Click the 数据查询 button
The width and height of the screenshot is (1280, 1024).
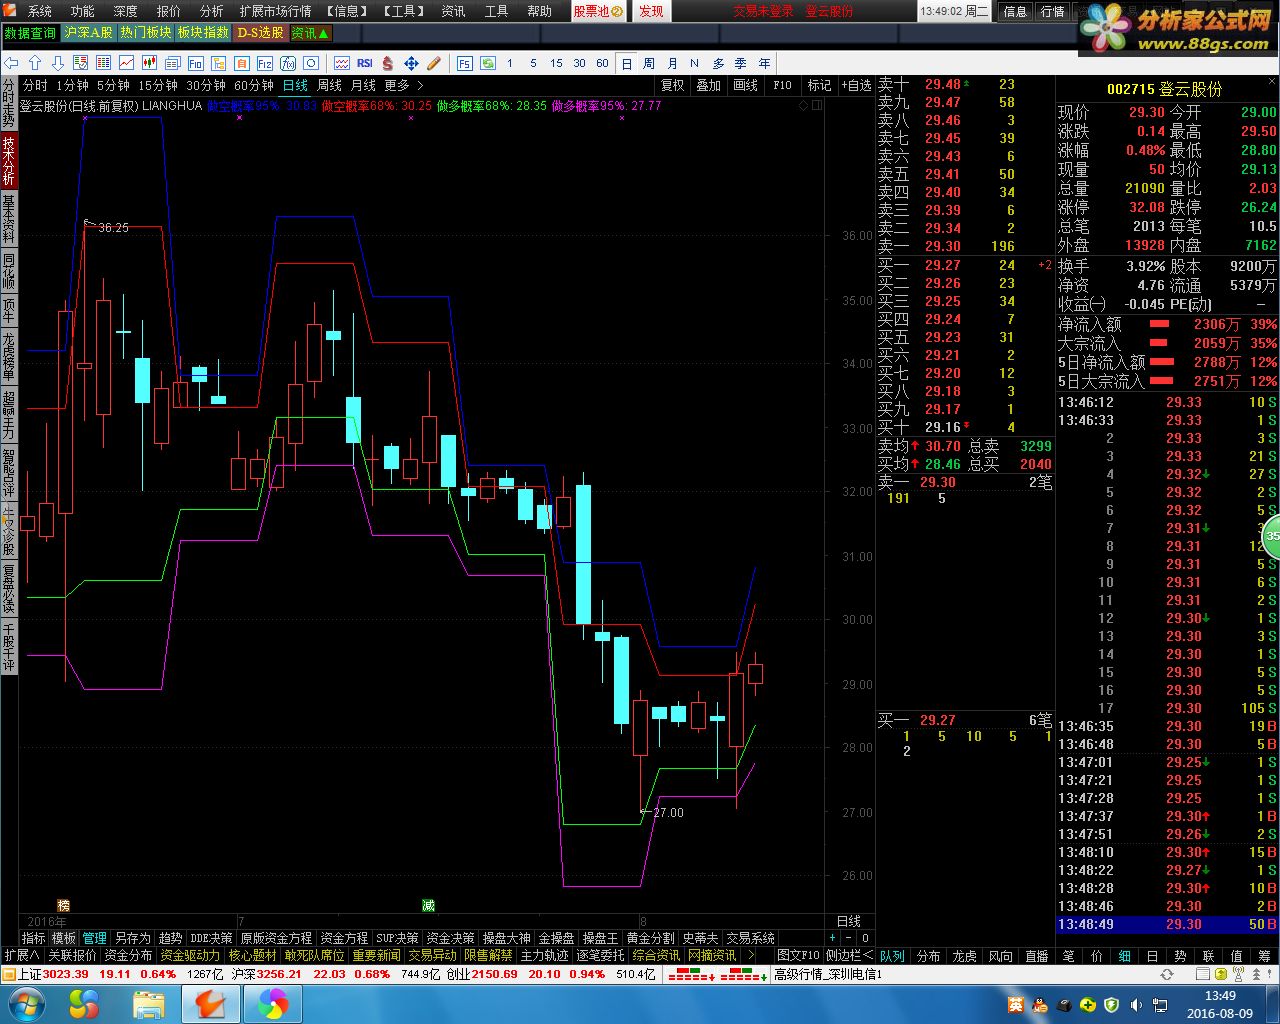point(30,33)
